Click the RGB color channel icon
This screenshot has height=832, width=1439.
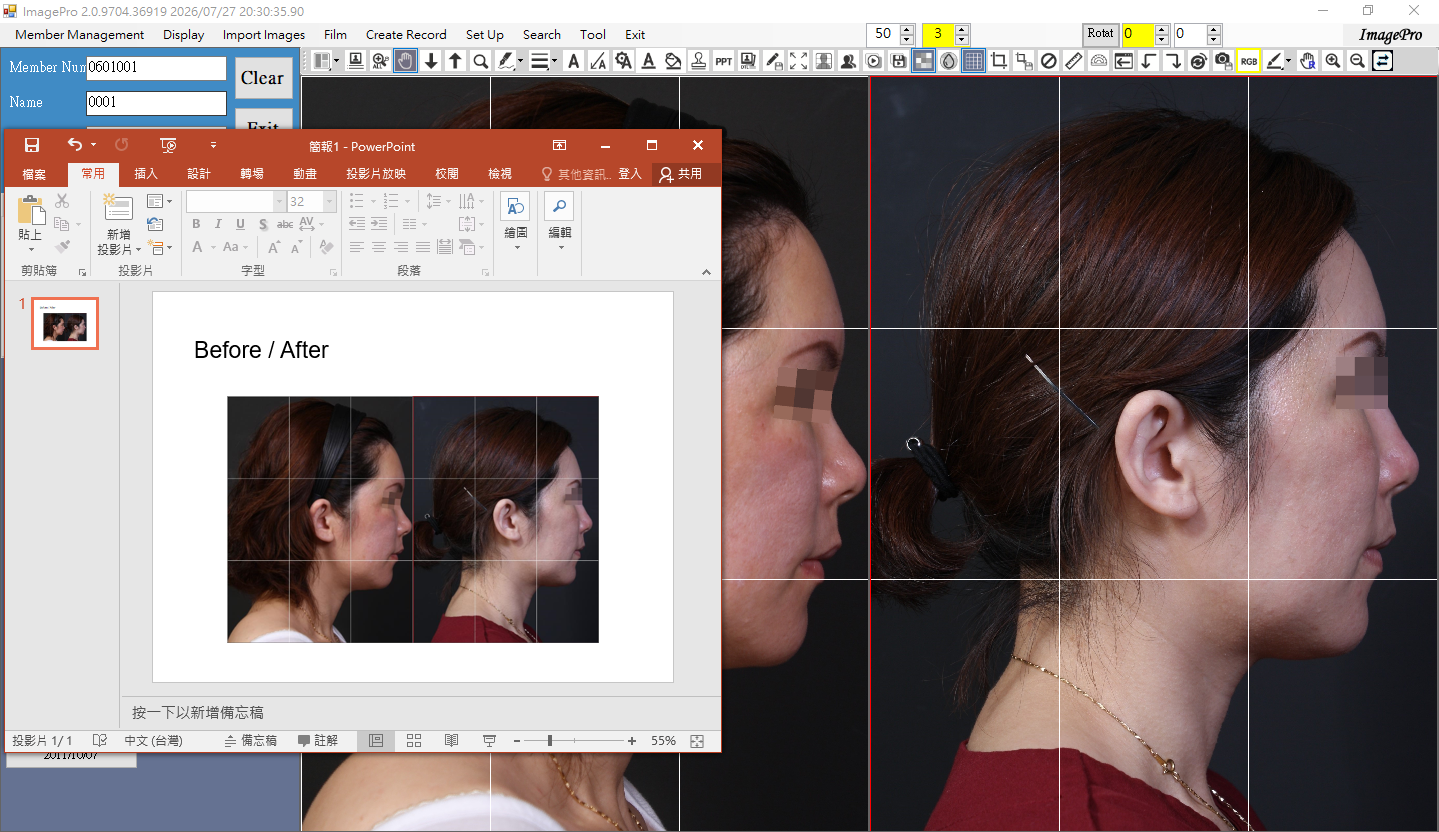[1249, 61]
